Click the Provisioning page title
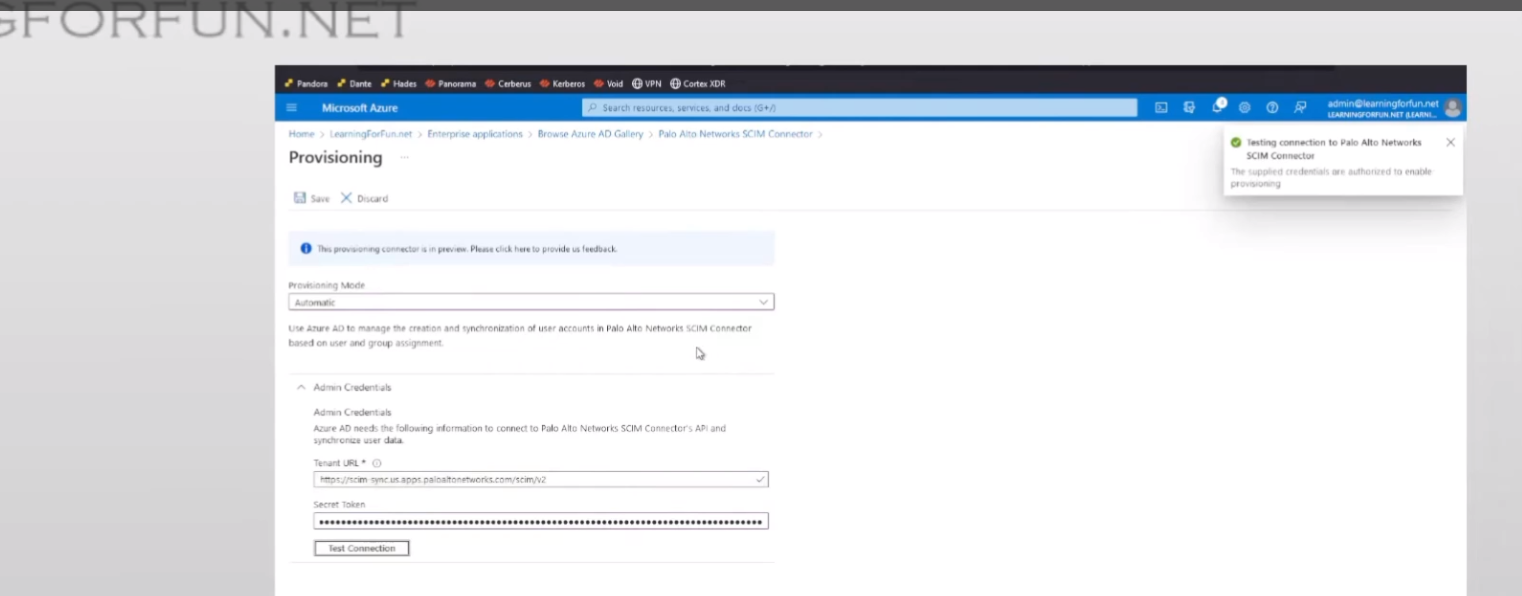Viewport: 1522px width, 596px height. coord(335,158)
